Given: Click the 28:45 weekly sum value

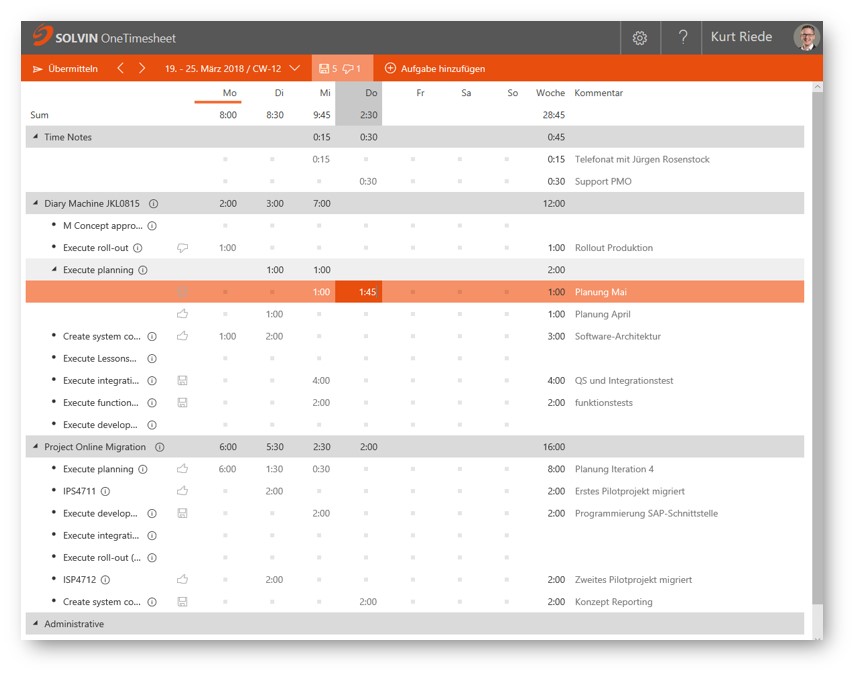Looking at the screenshot, I should click(554, 115).
